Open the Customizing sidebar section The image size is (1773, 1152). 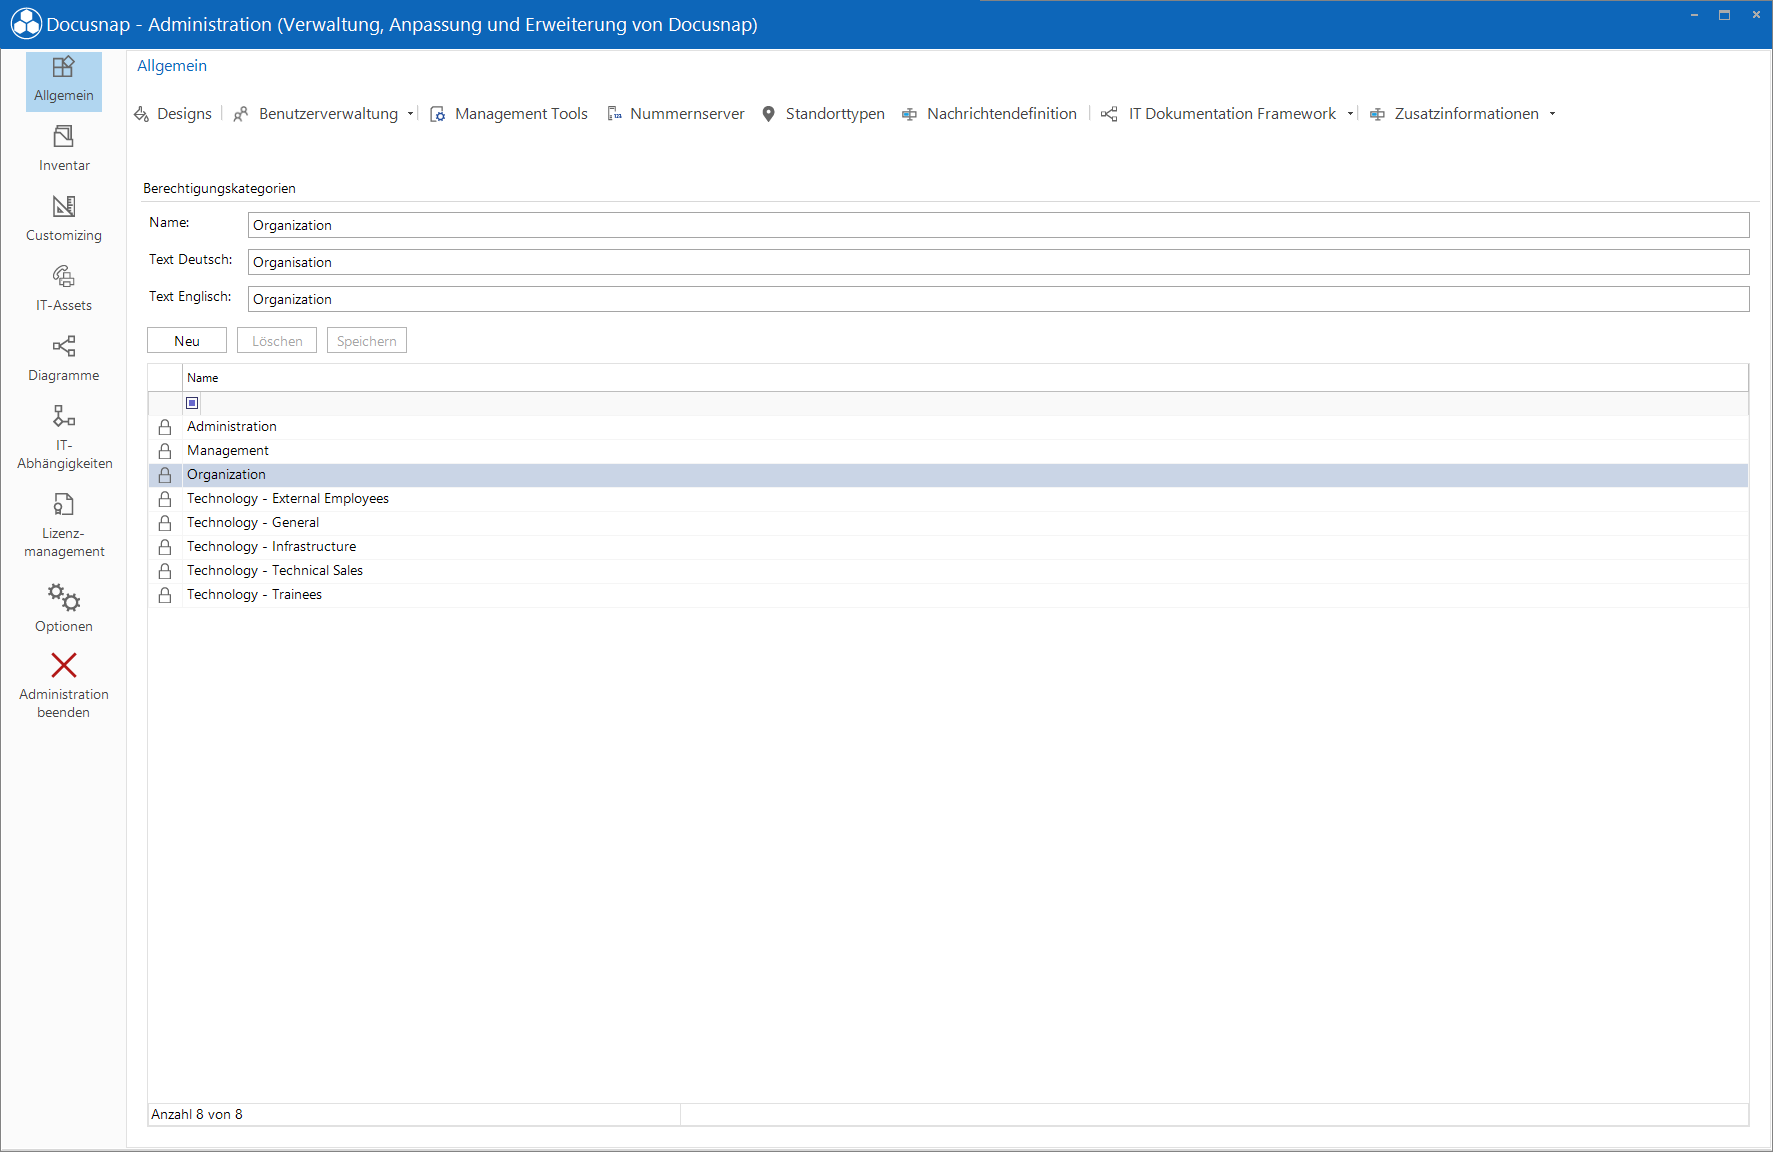[64, 219]
